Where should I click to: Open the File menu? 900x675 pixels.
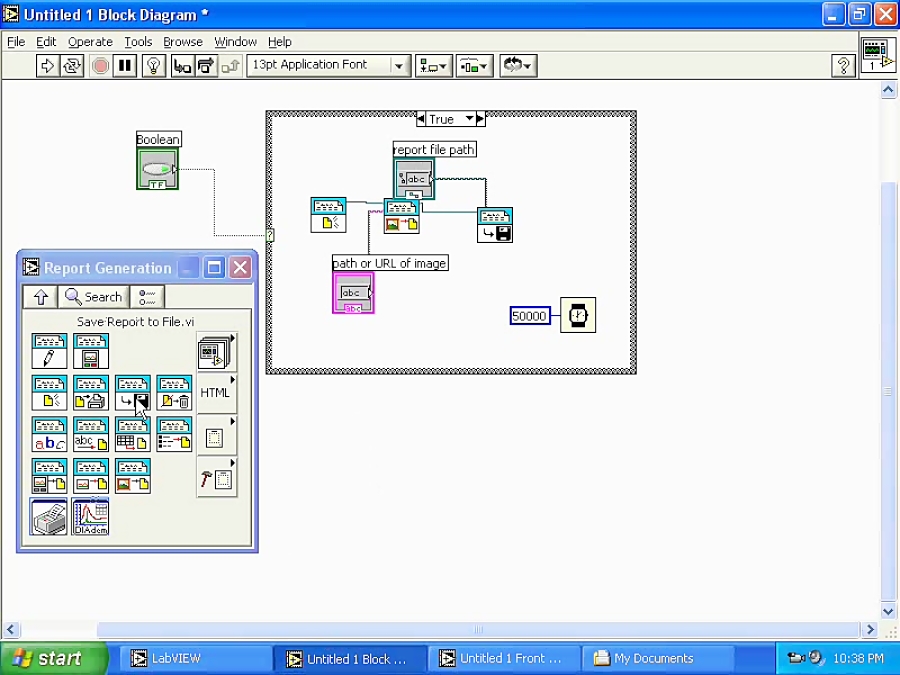pos(15,42)
